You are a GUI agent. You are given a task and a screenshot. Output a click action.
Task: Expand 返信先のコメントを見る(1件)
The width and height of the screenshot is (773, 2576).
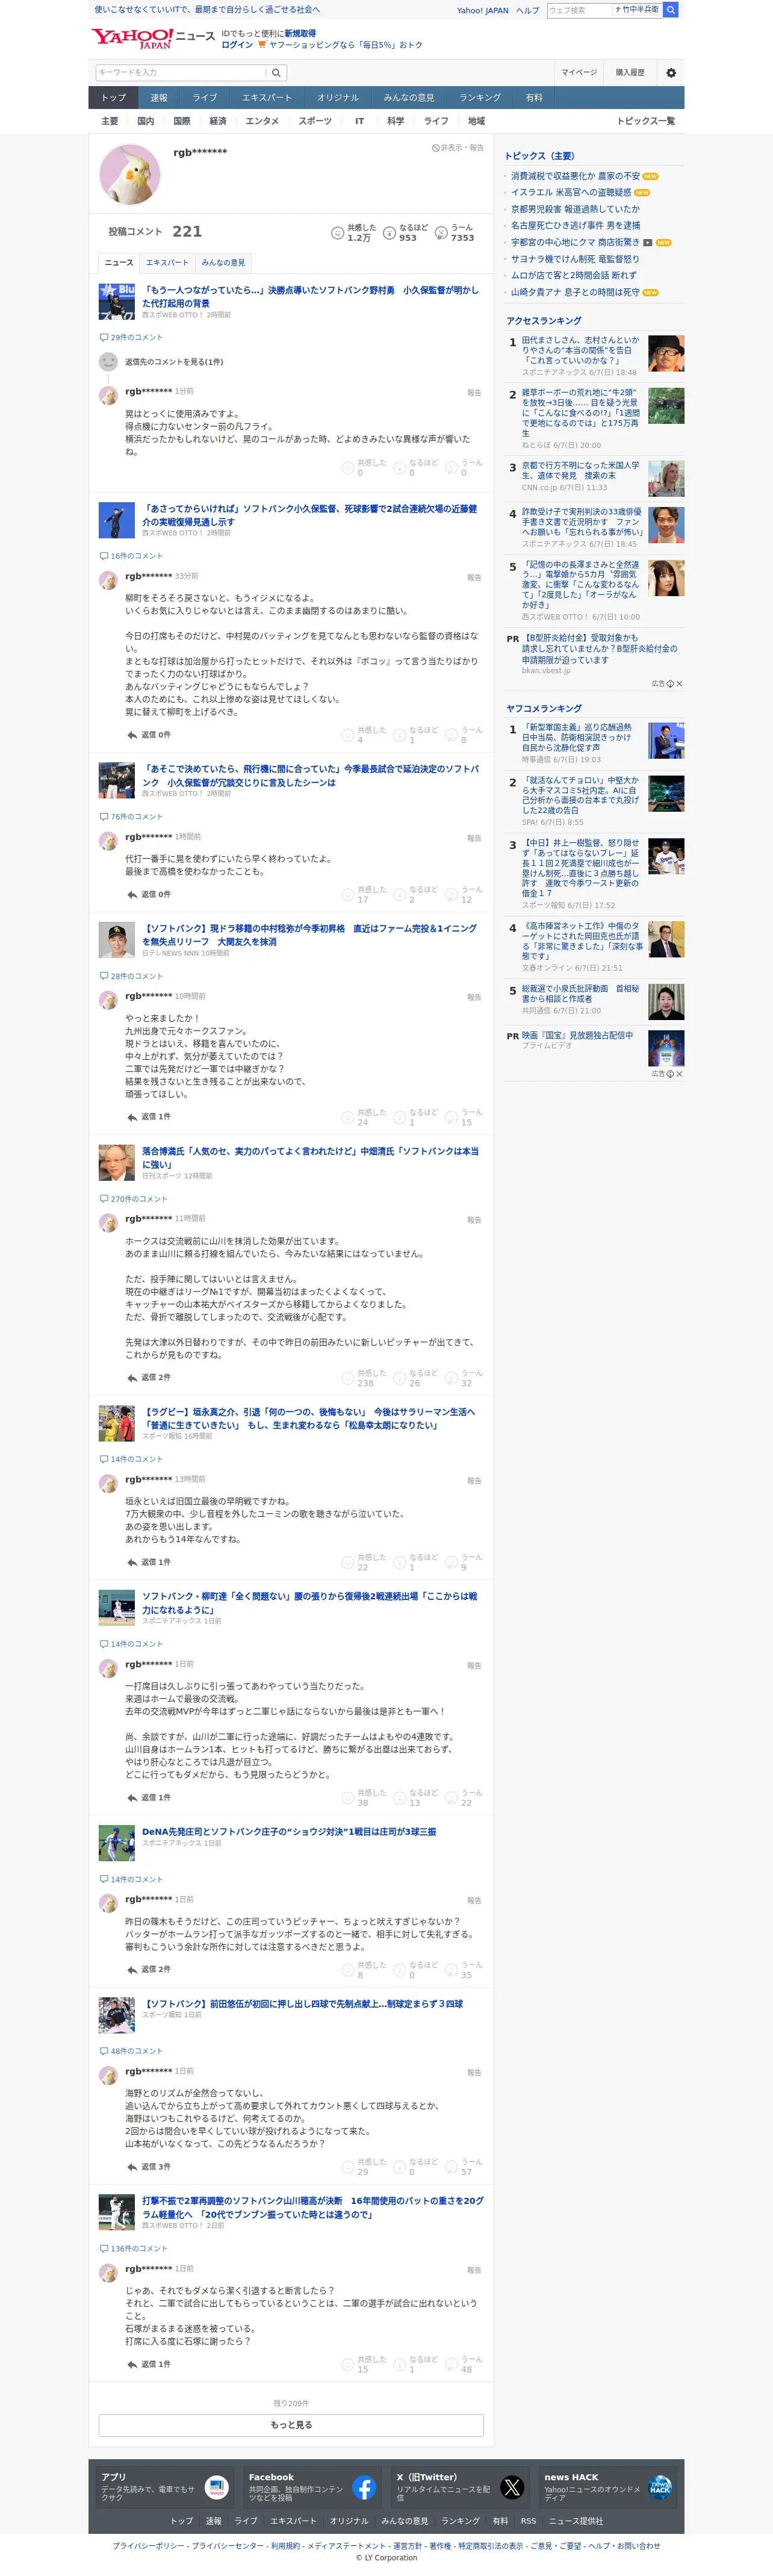click(174, 362)
